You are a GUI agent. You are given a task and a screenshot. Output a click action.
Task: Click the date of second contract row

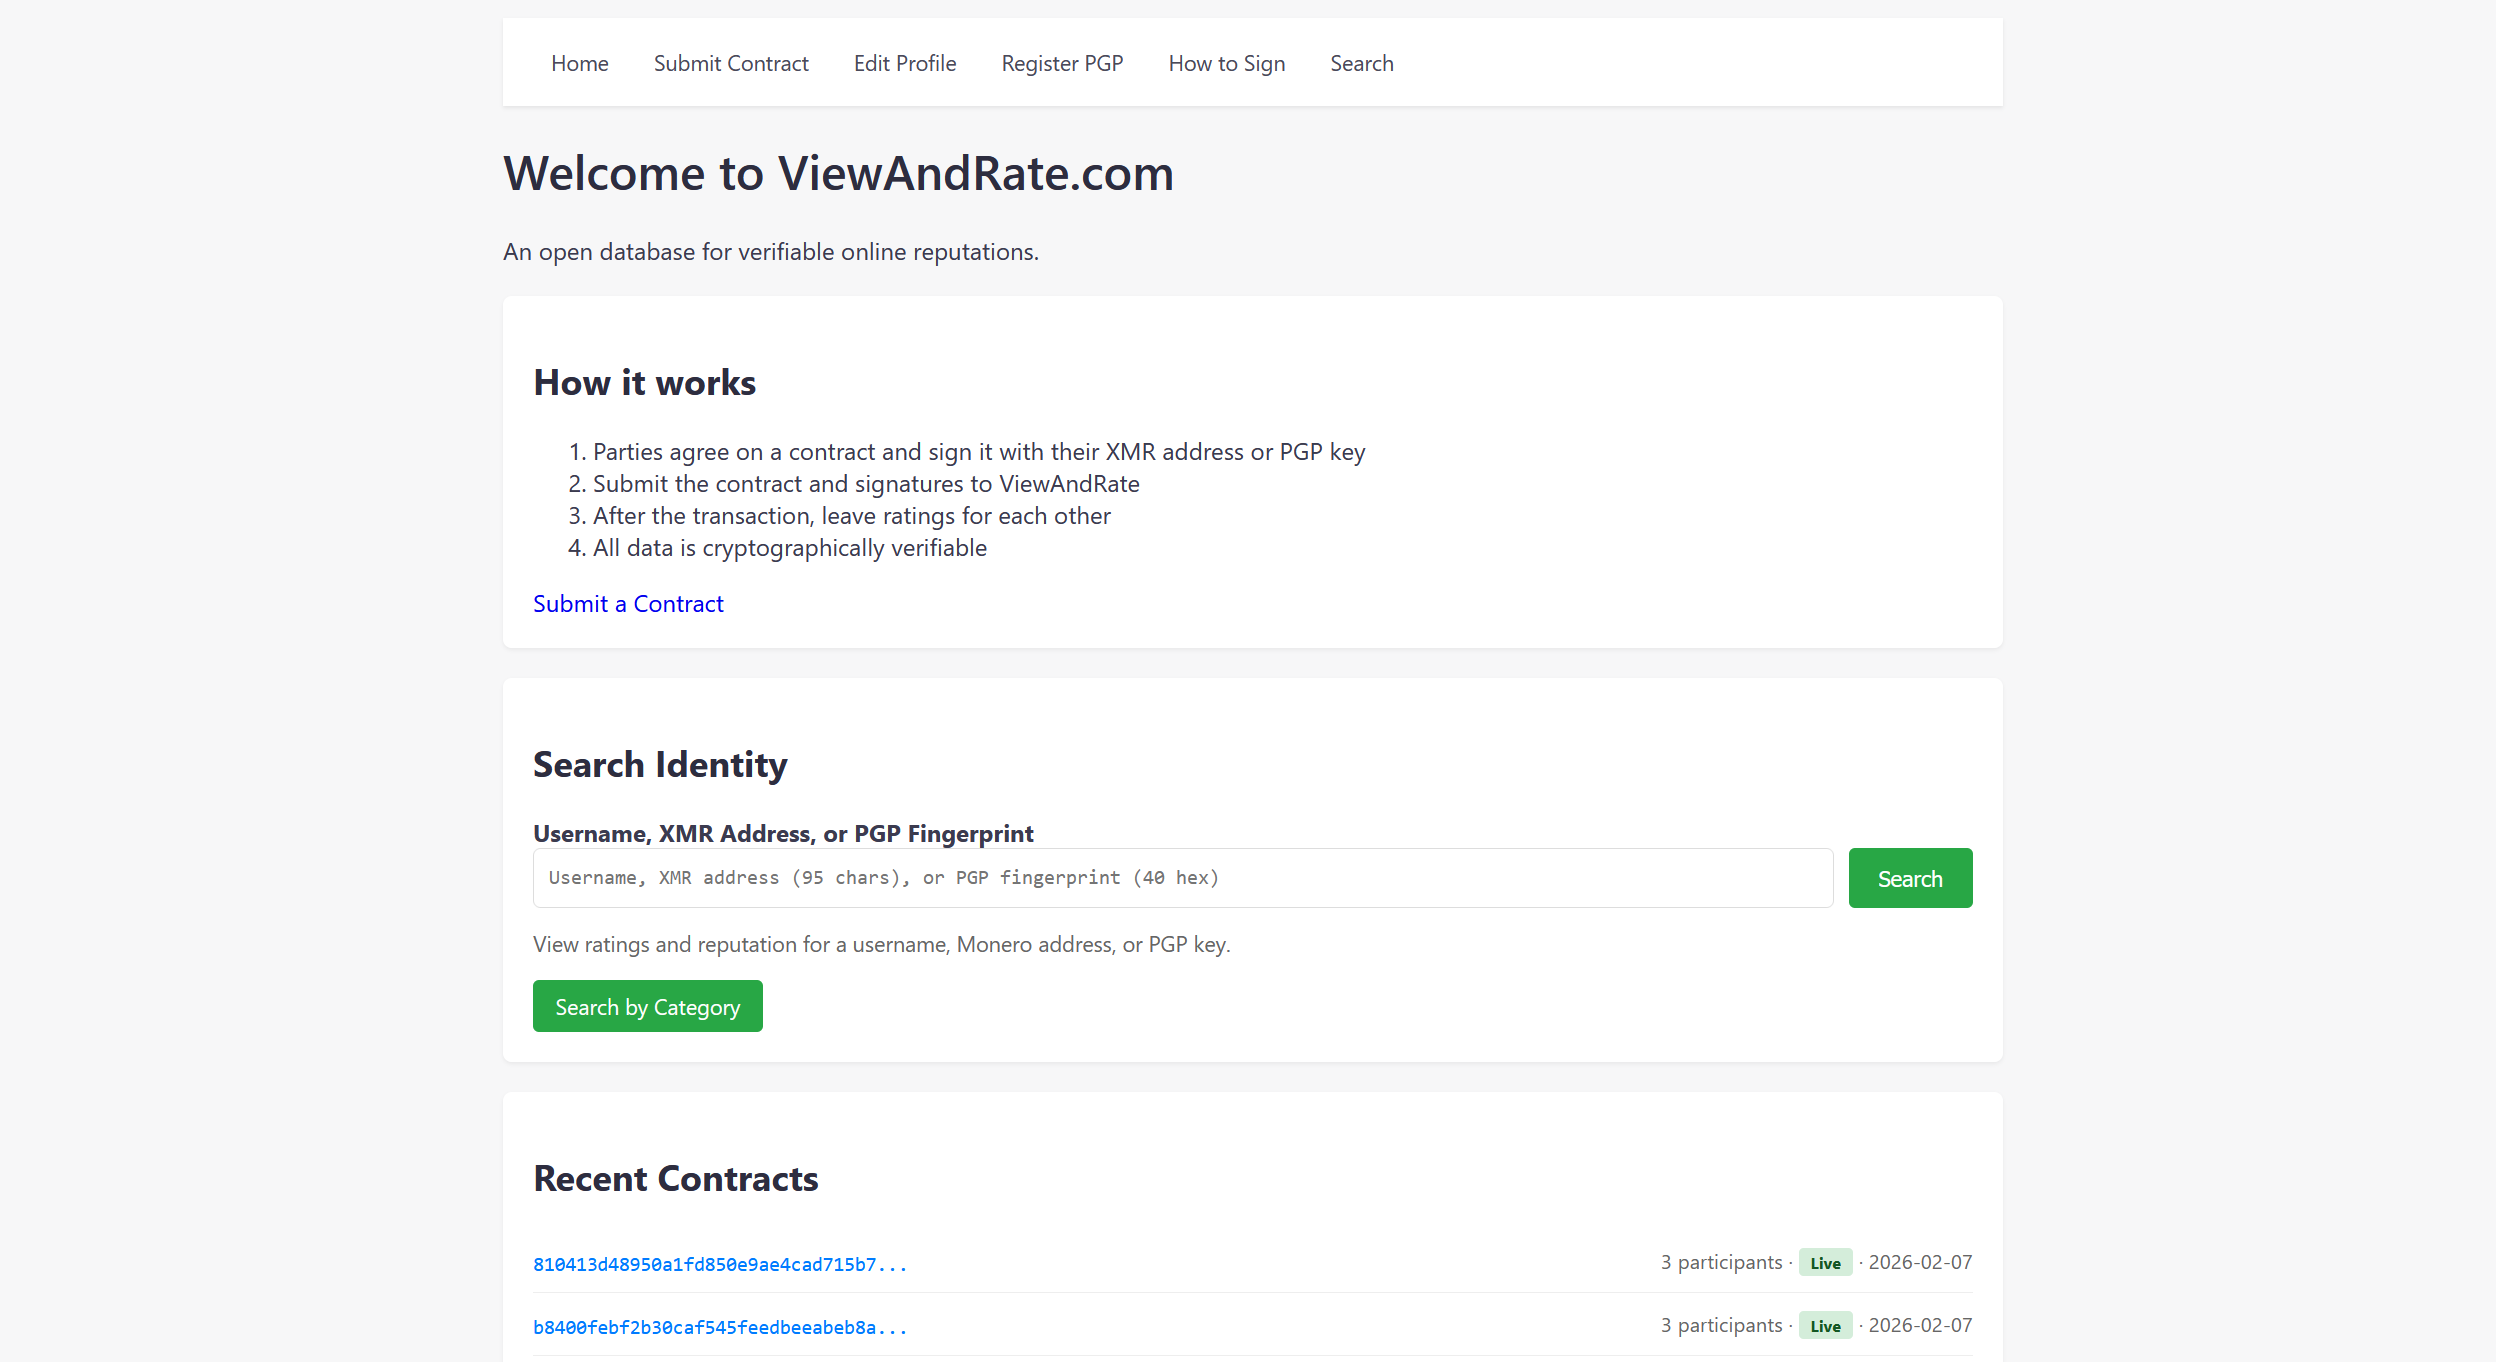(1920, 1325)
